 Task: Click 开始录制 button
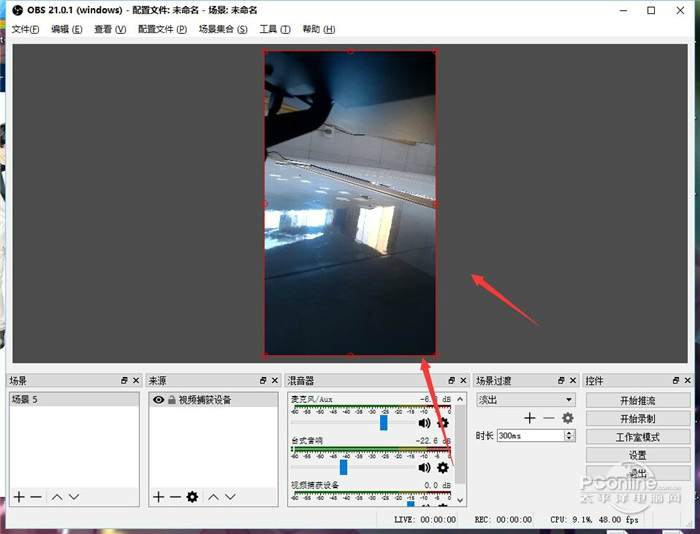(638, 419)
